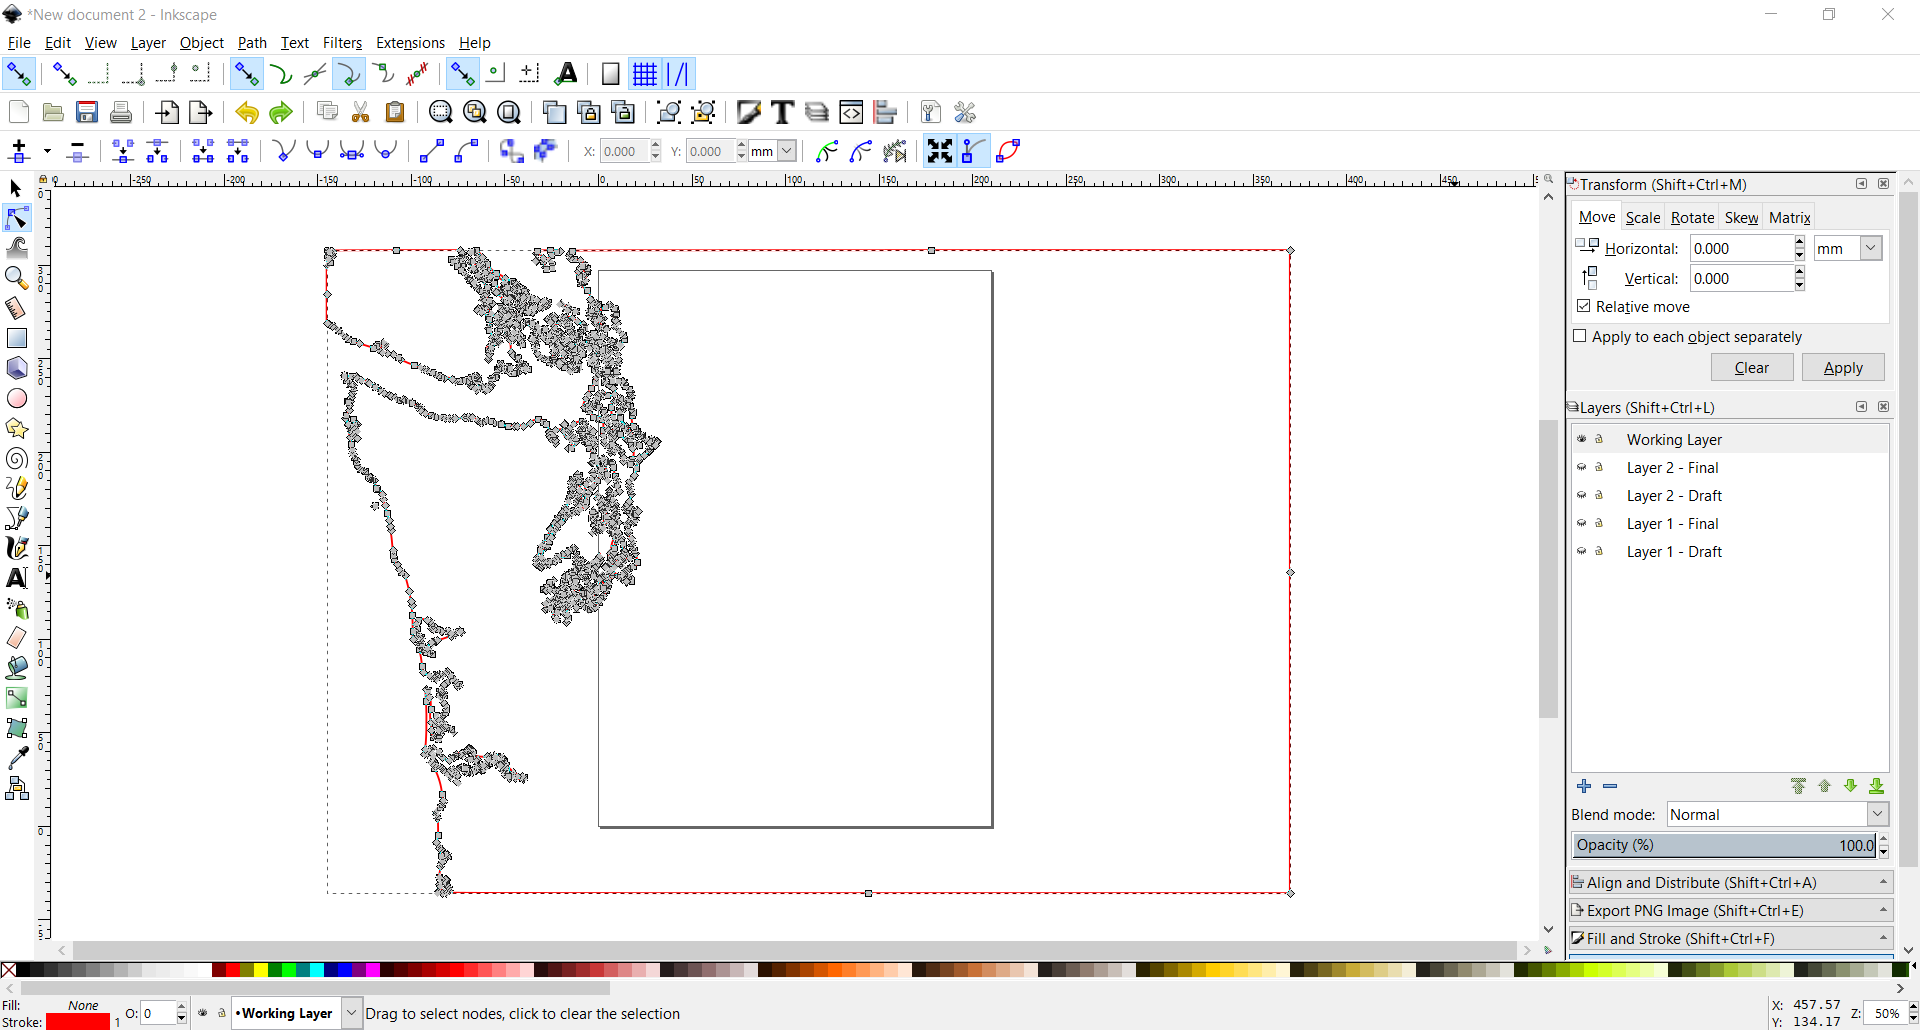
Task: Select the Spray tool
Action: (x=17, y=608)
